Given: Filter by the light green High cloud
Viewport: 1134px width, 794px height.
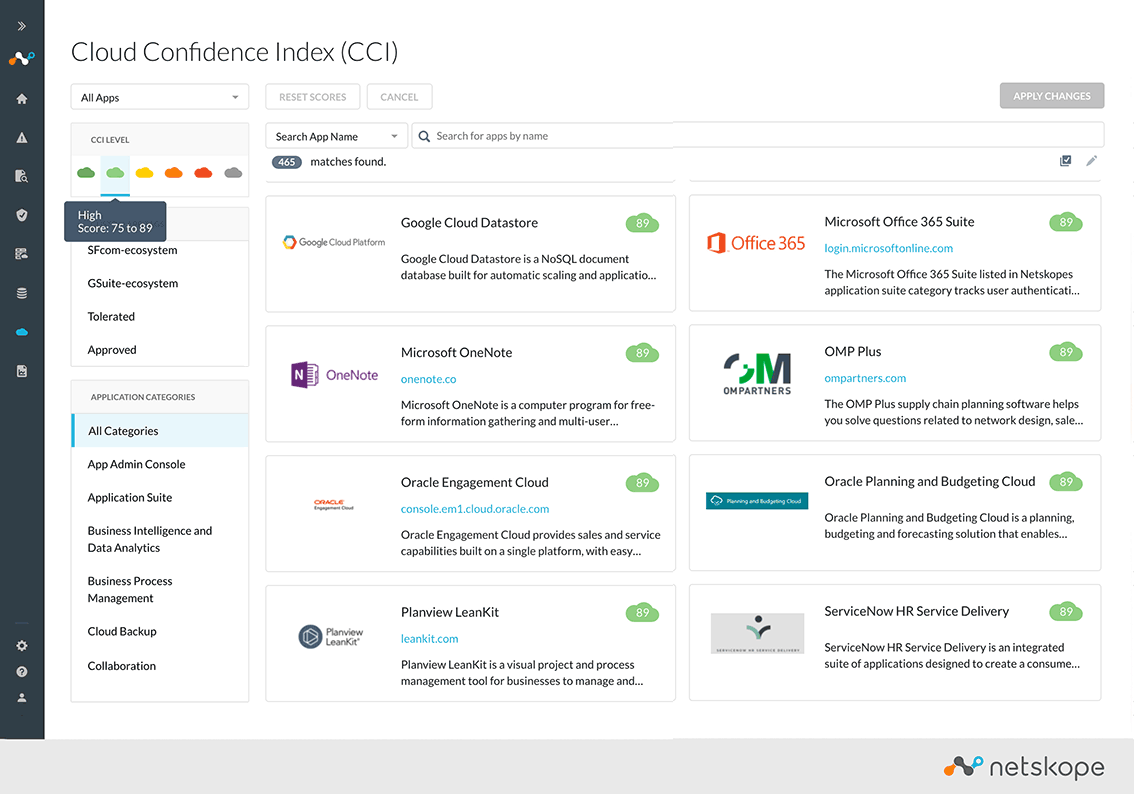Looking at the screenshot, I should 115,172.
